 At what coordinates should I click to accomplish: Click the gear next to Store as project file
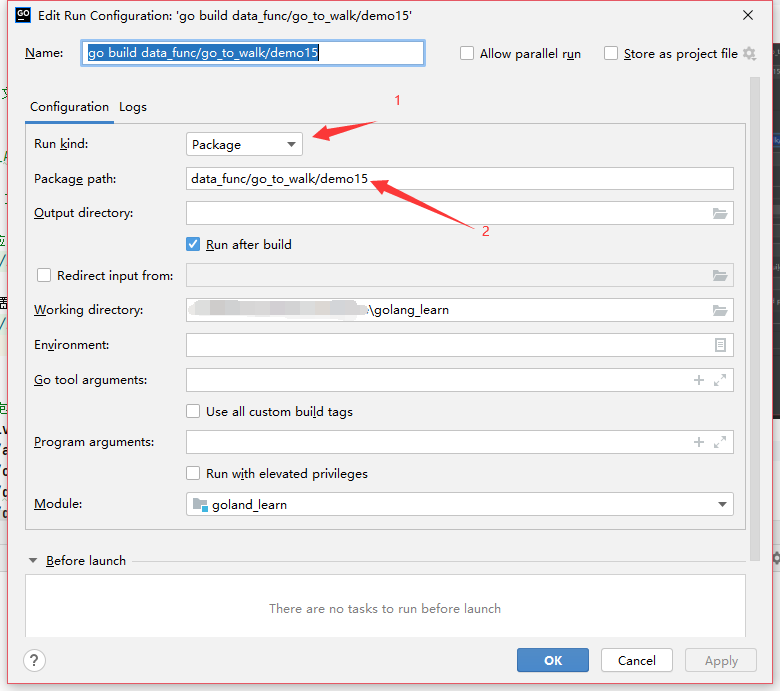point(750,54)
